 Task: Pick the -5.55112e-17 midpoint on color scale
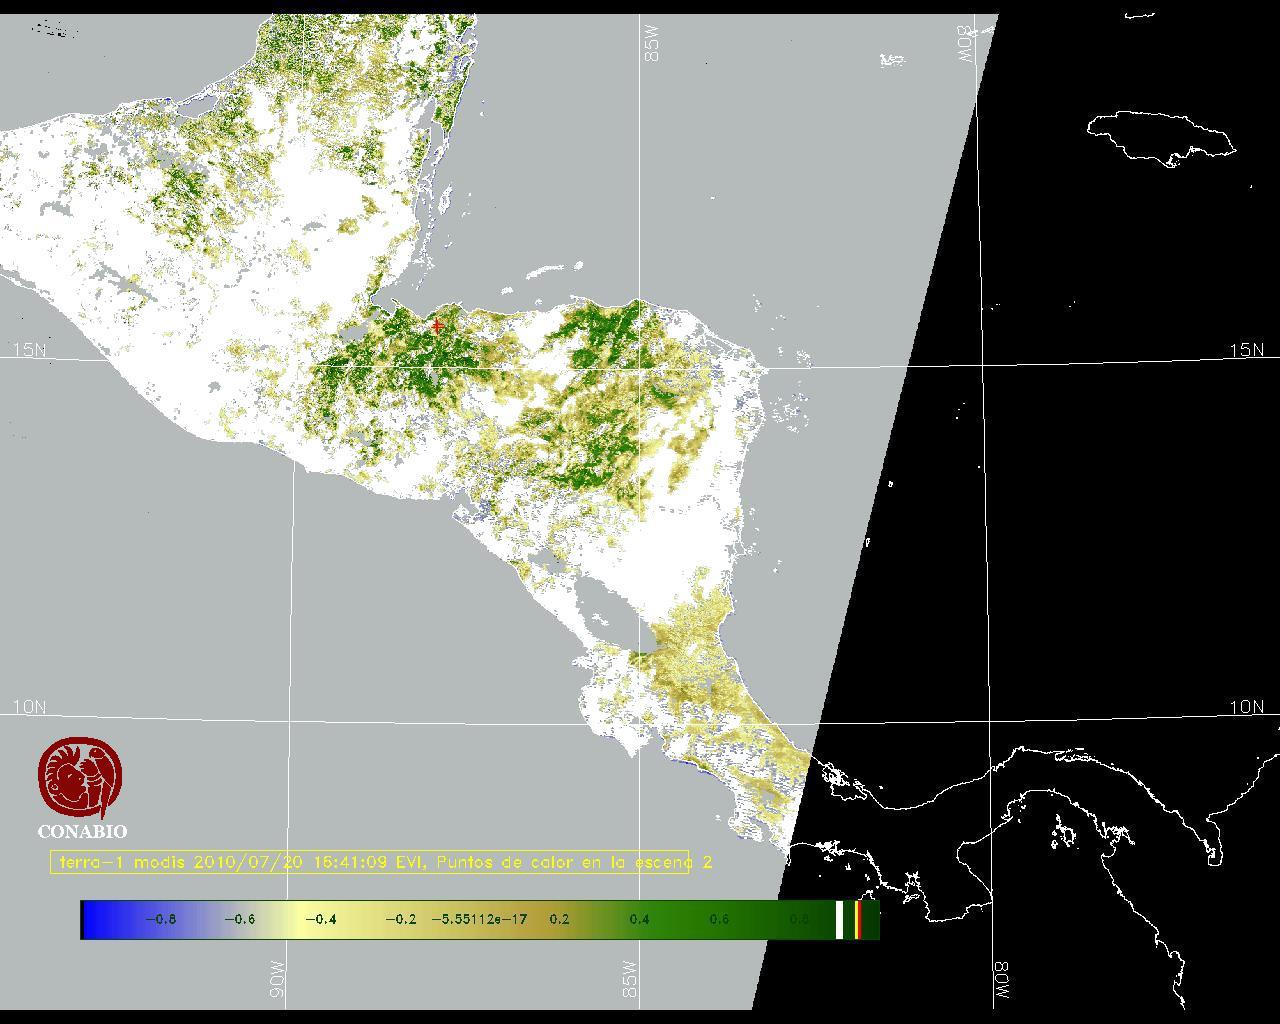pos(479,919)
